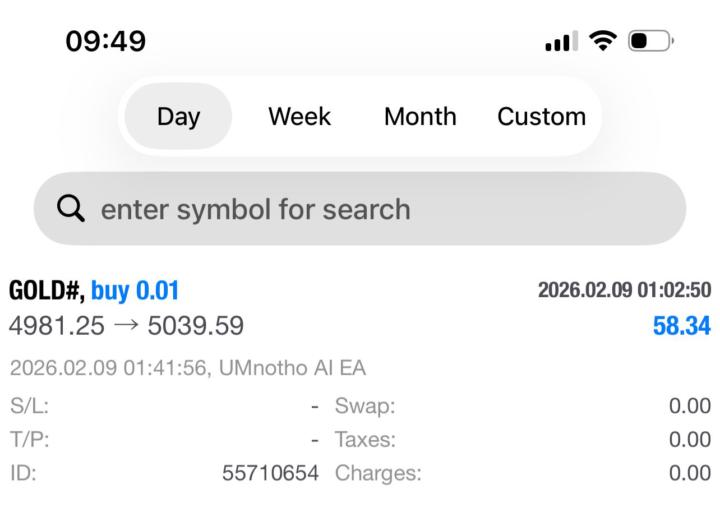Image resolution: width=720 pixels, height=512 pixels.
Task: Tap the Swap 0.00 value
Action: pyautogui.click(x=690, y=406)
